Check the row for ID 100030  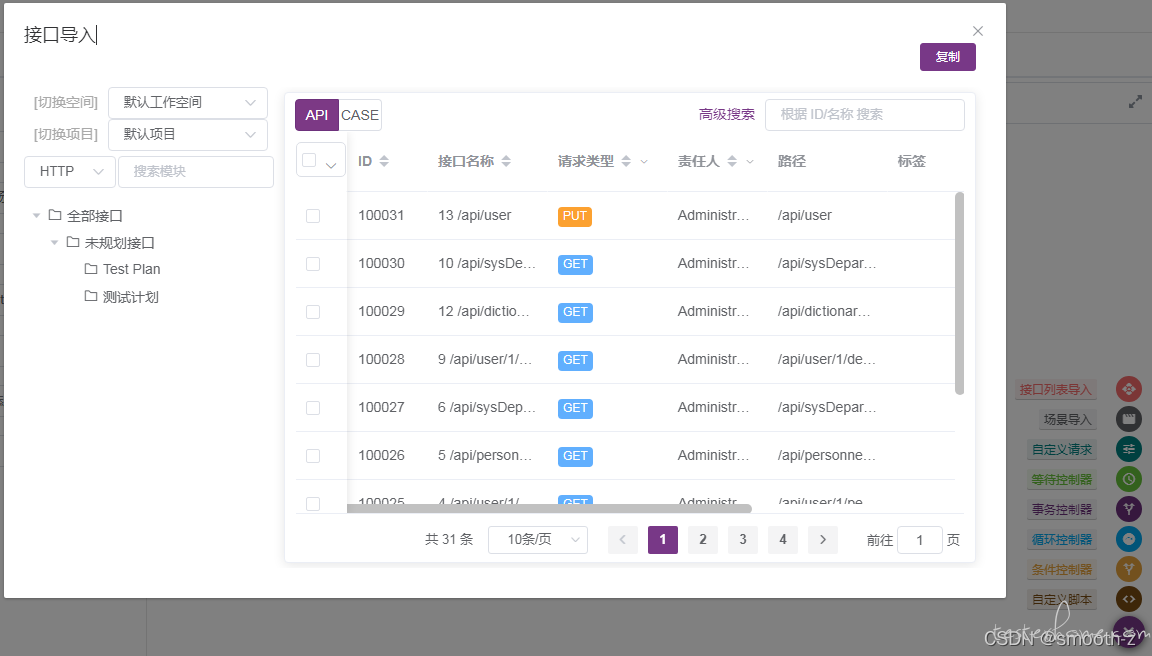[x=313, y=264]
